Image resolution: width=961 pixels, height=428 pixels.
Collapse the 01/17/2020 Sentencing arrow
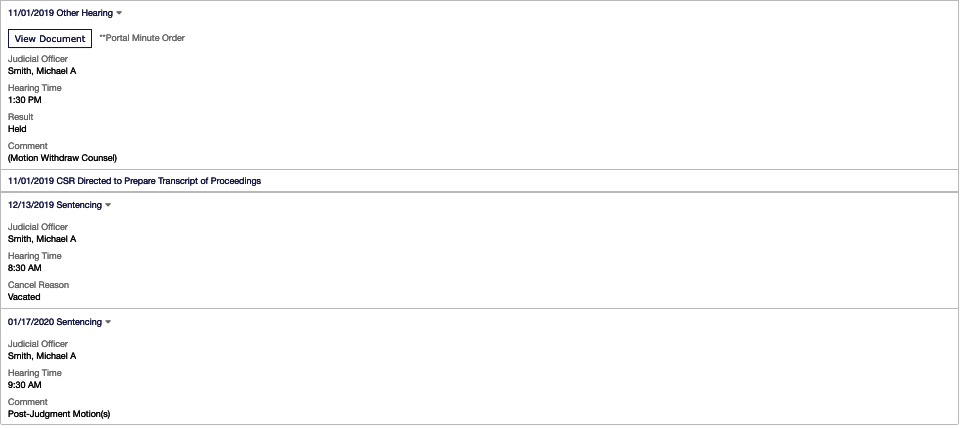(108, 323)
